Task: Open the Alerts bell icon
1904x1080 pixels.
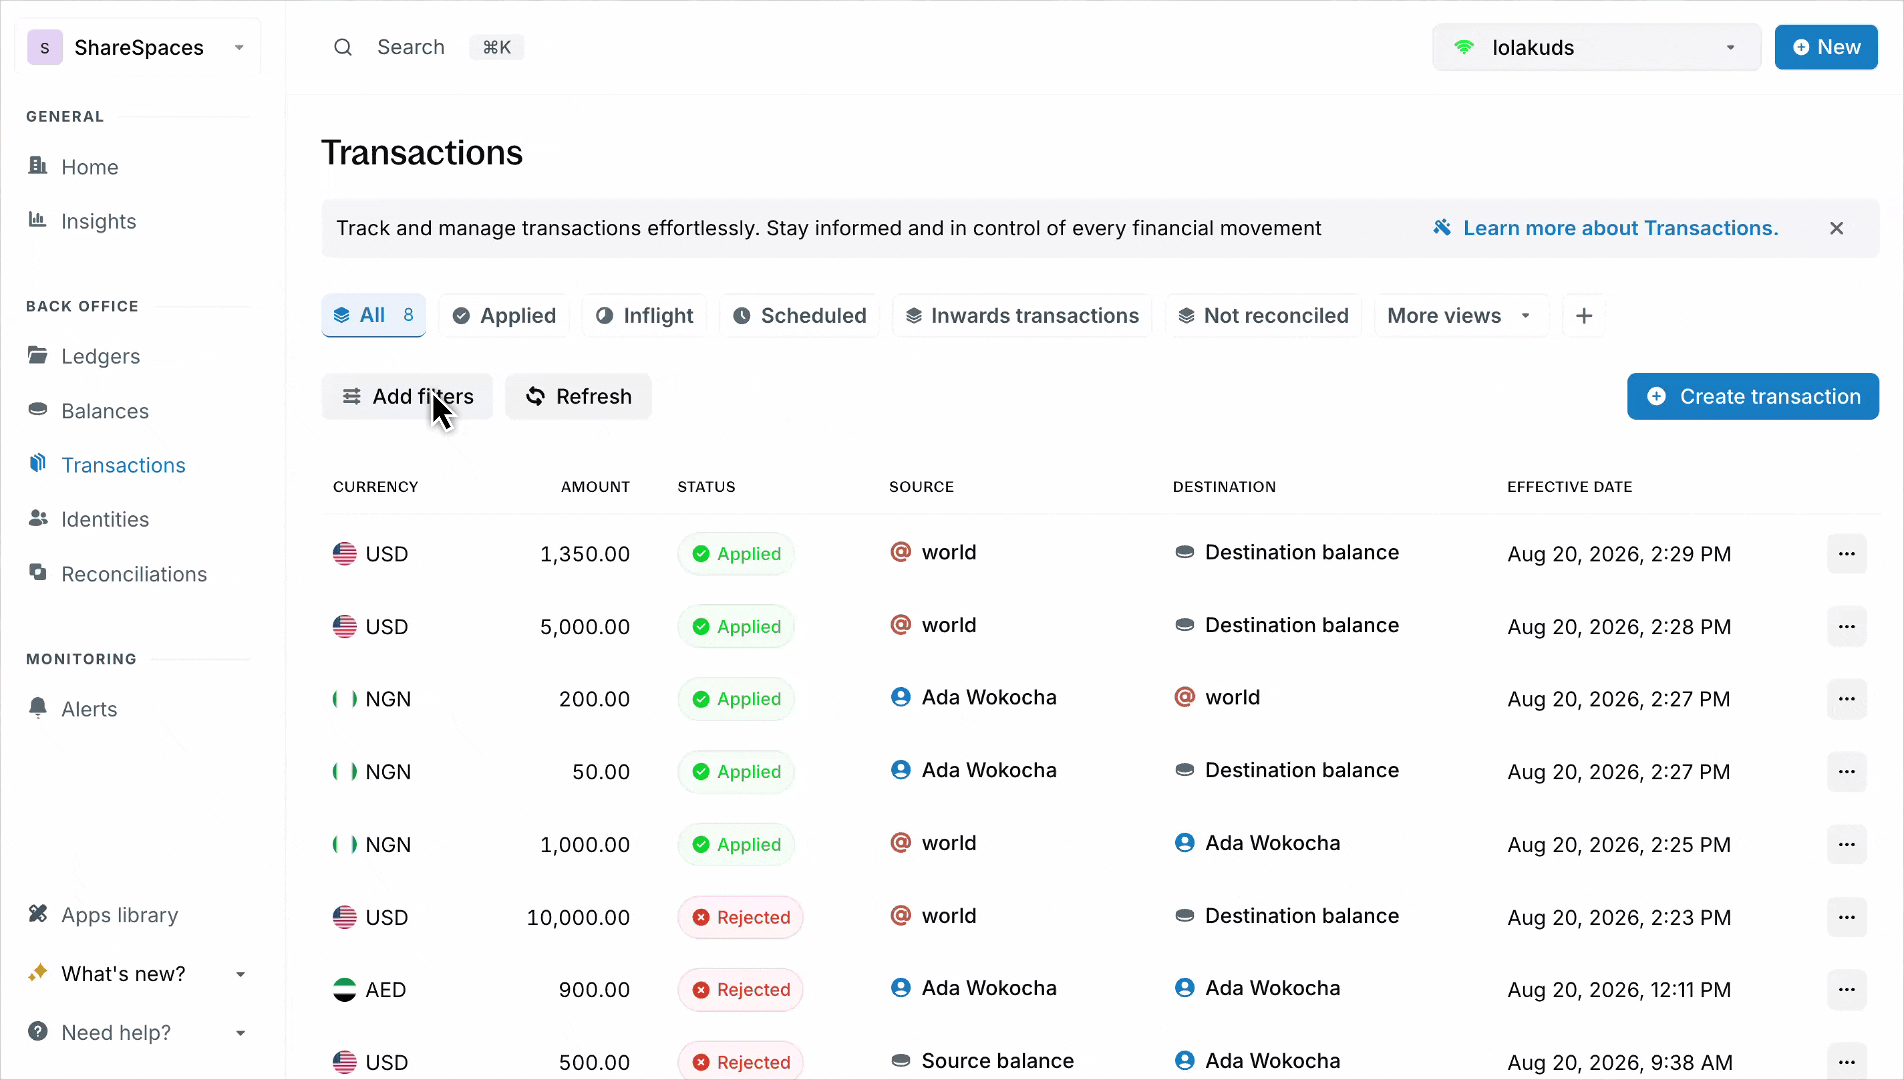Action: tap(38, 708)
